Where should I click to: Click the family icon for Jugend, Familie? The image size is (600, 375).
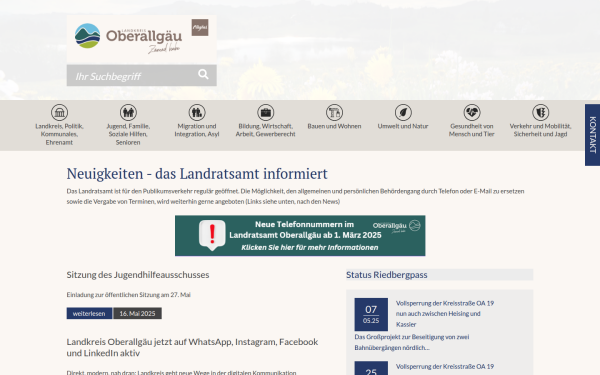(128, 112)
